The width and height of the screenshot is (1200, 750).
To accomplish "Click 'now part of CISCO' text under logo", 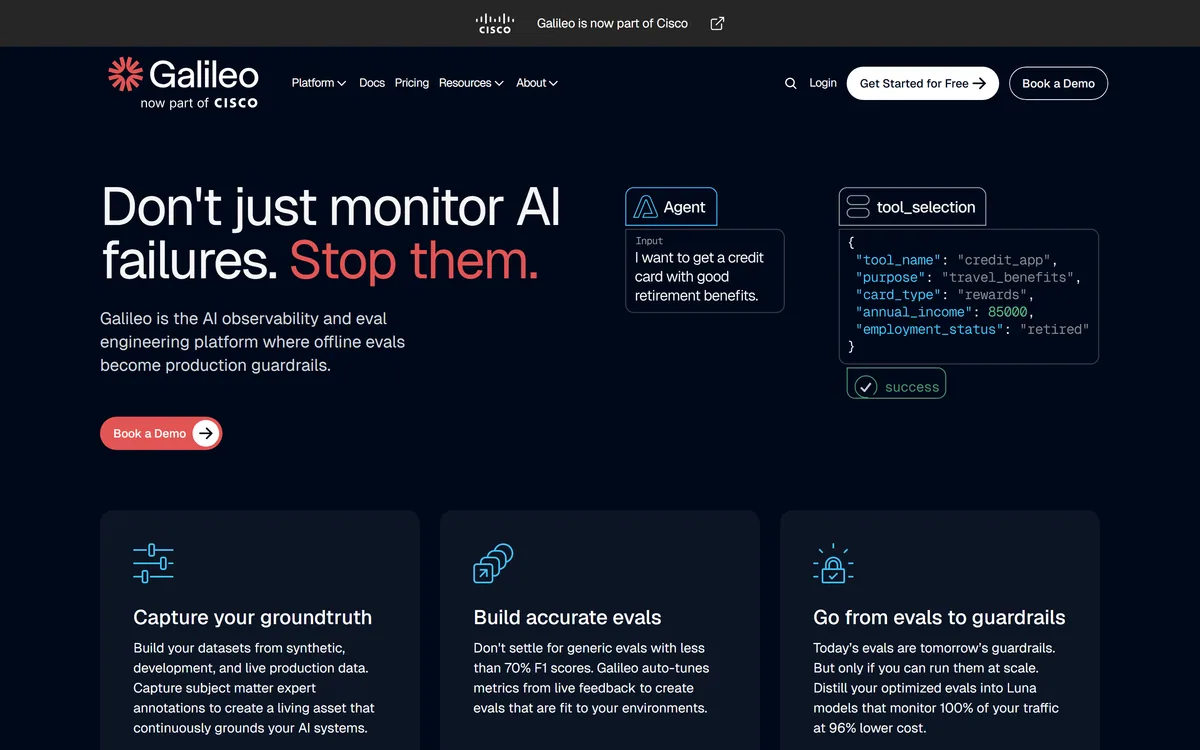I will (x=199, y=102).
